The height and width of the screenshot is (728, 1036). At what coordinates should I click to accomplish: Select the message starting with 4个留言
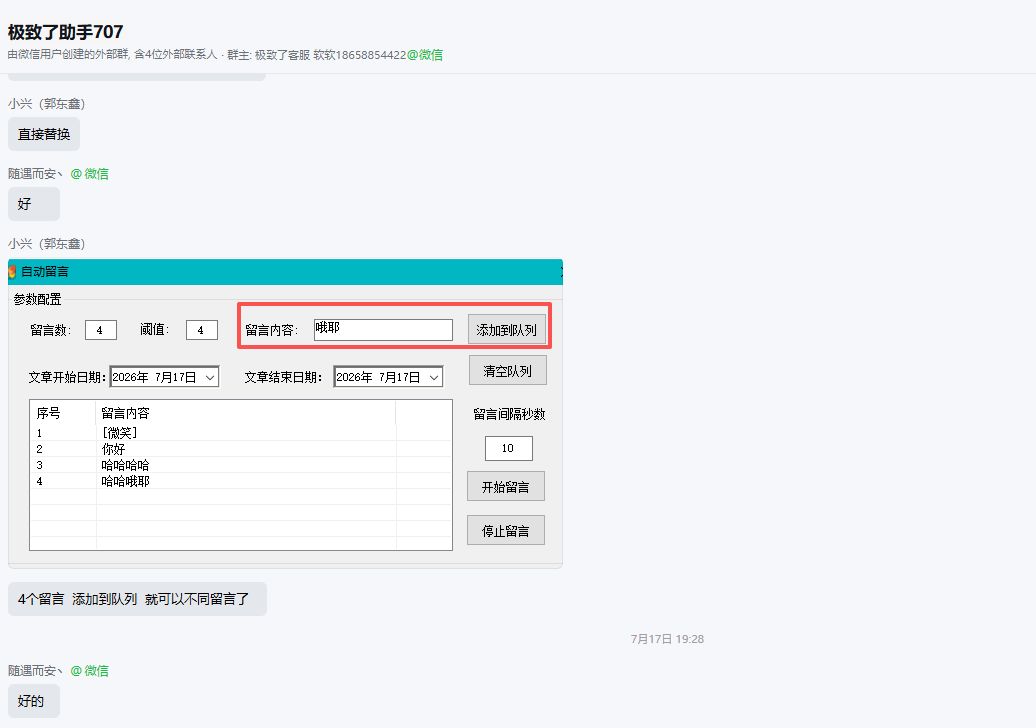coord(137,599)
